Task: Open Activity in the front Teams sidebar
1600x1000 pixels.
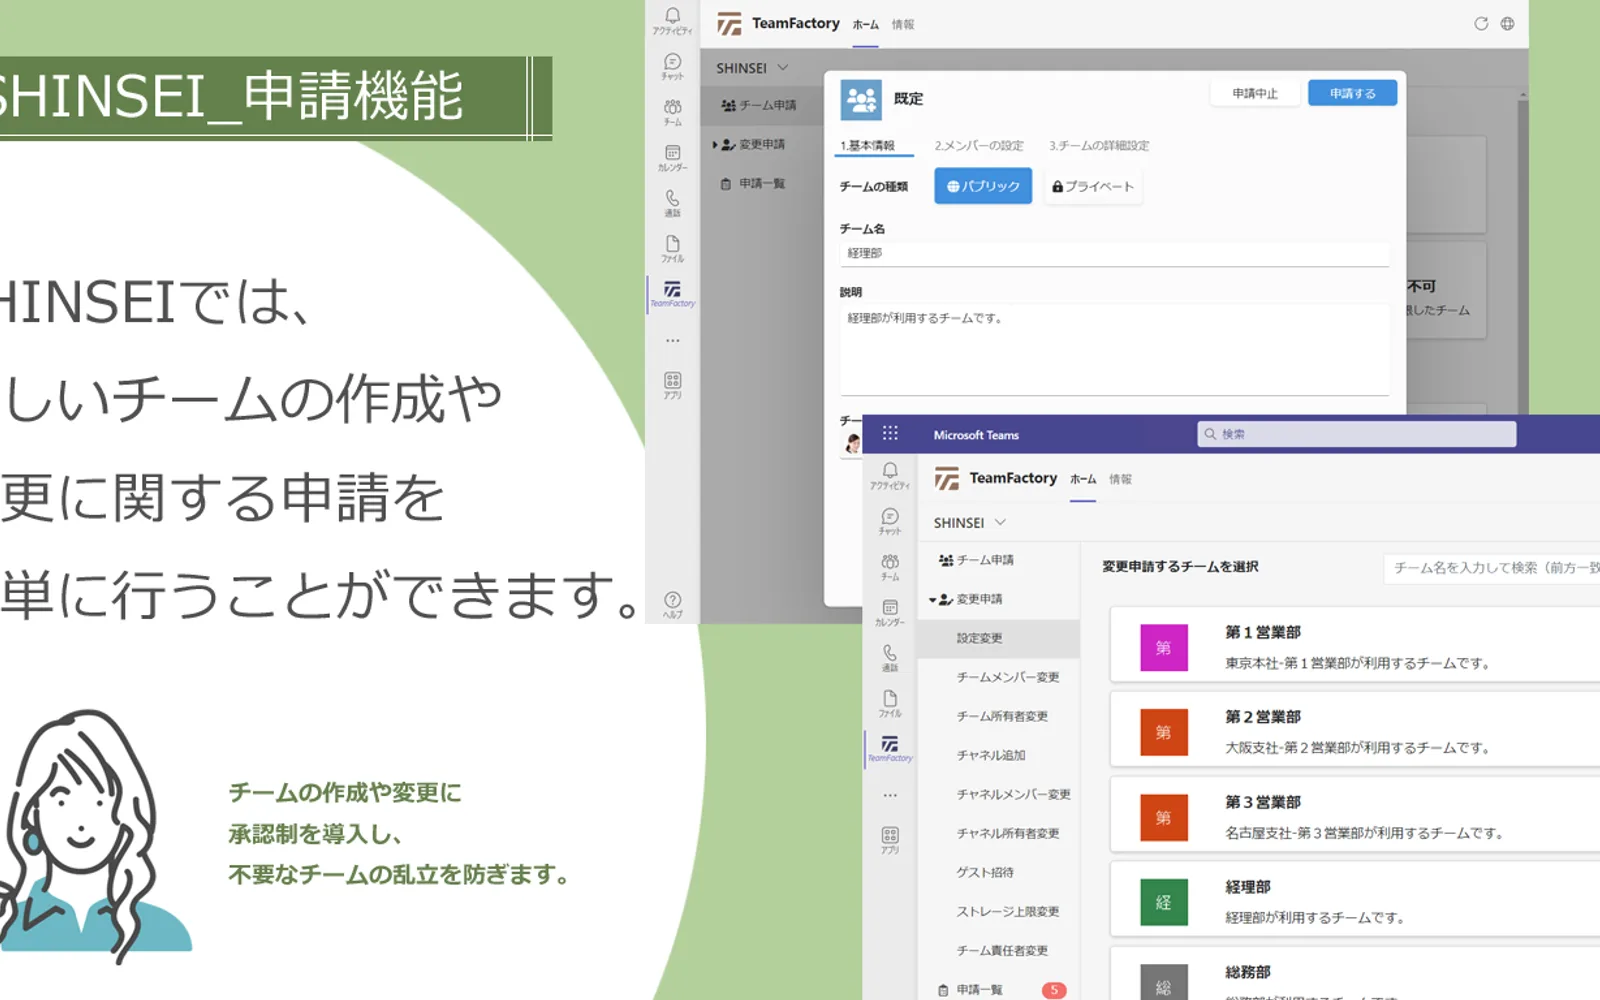Action: 890,476
